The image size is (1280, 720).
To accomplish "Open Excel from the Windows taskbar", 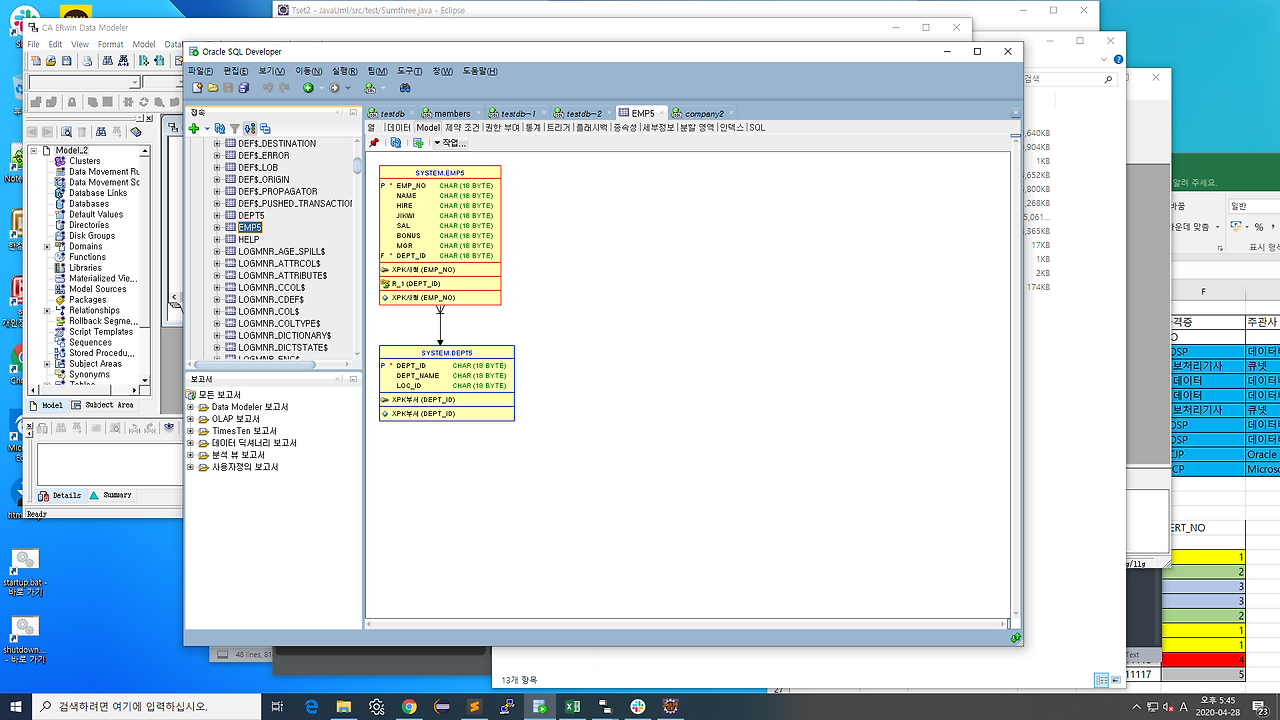I will pos(572,707).
